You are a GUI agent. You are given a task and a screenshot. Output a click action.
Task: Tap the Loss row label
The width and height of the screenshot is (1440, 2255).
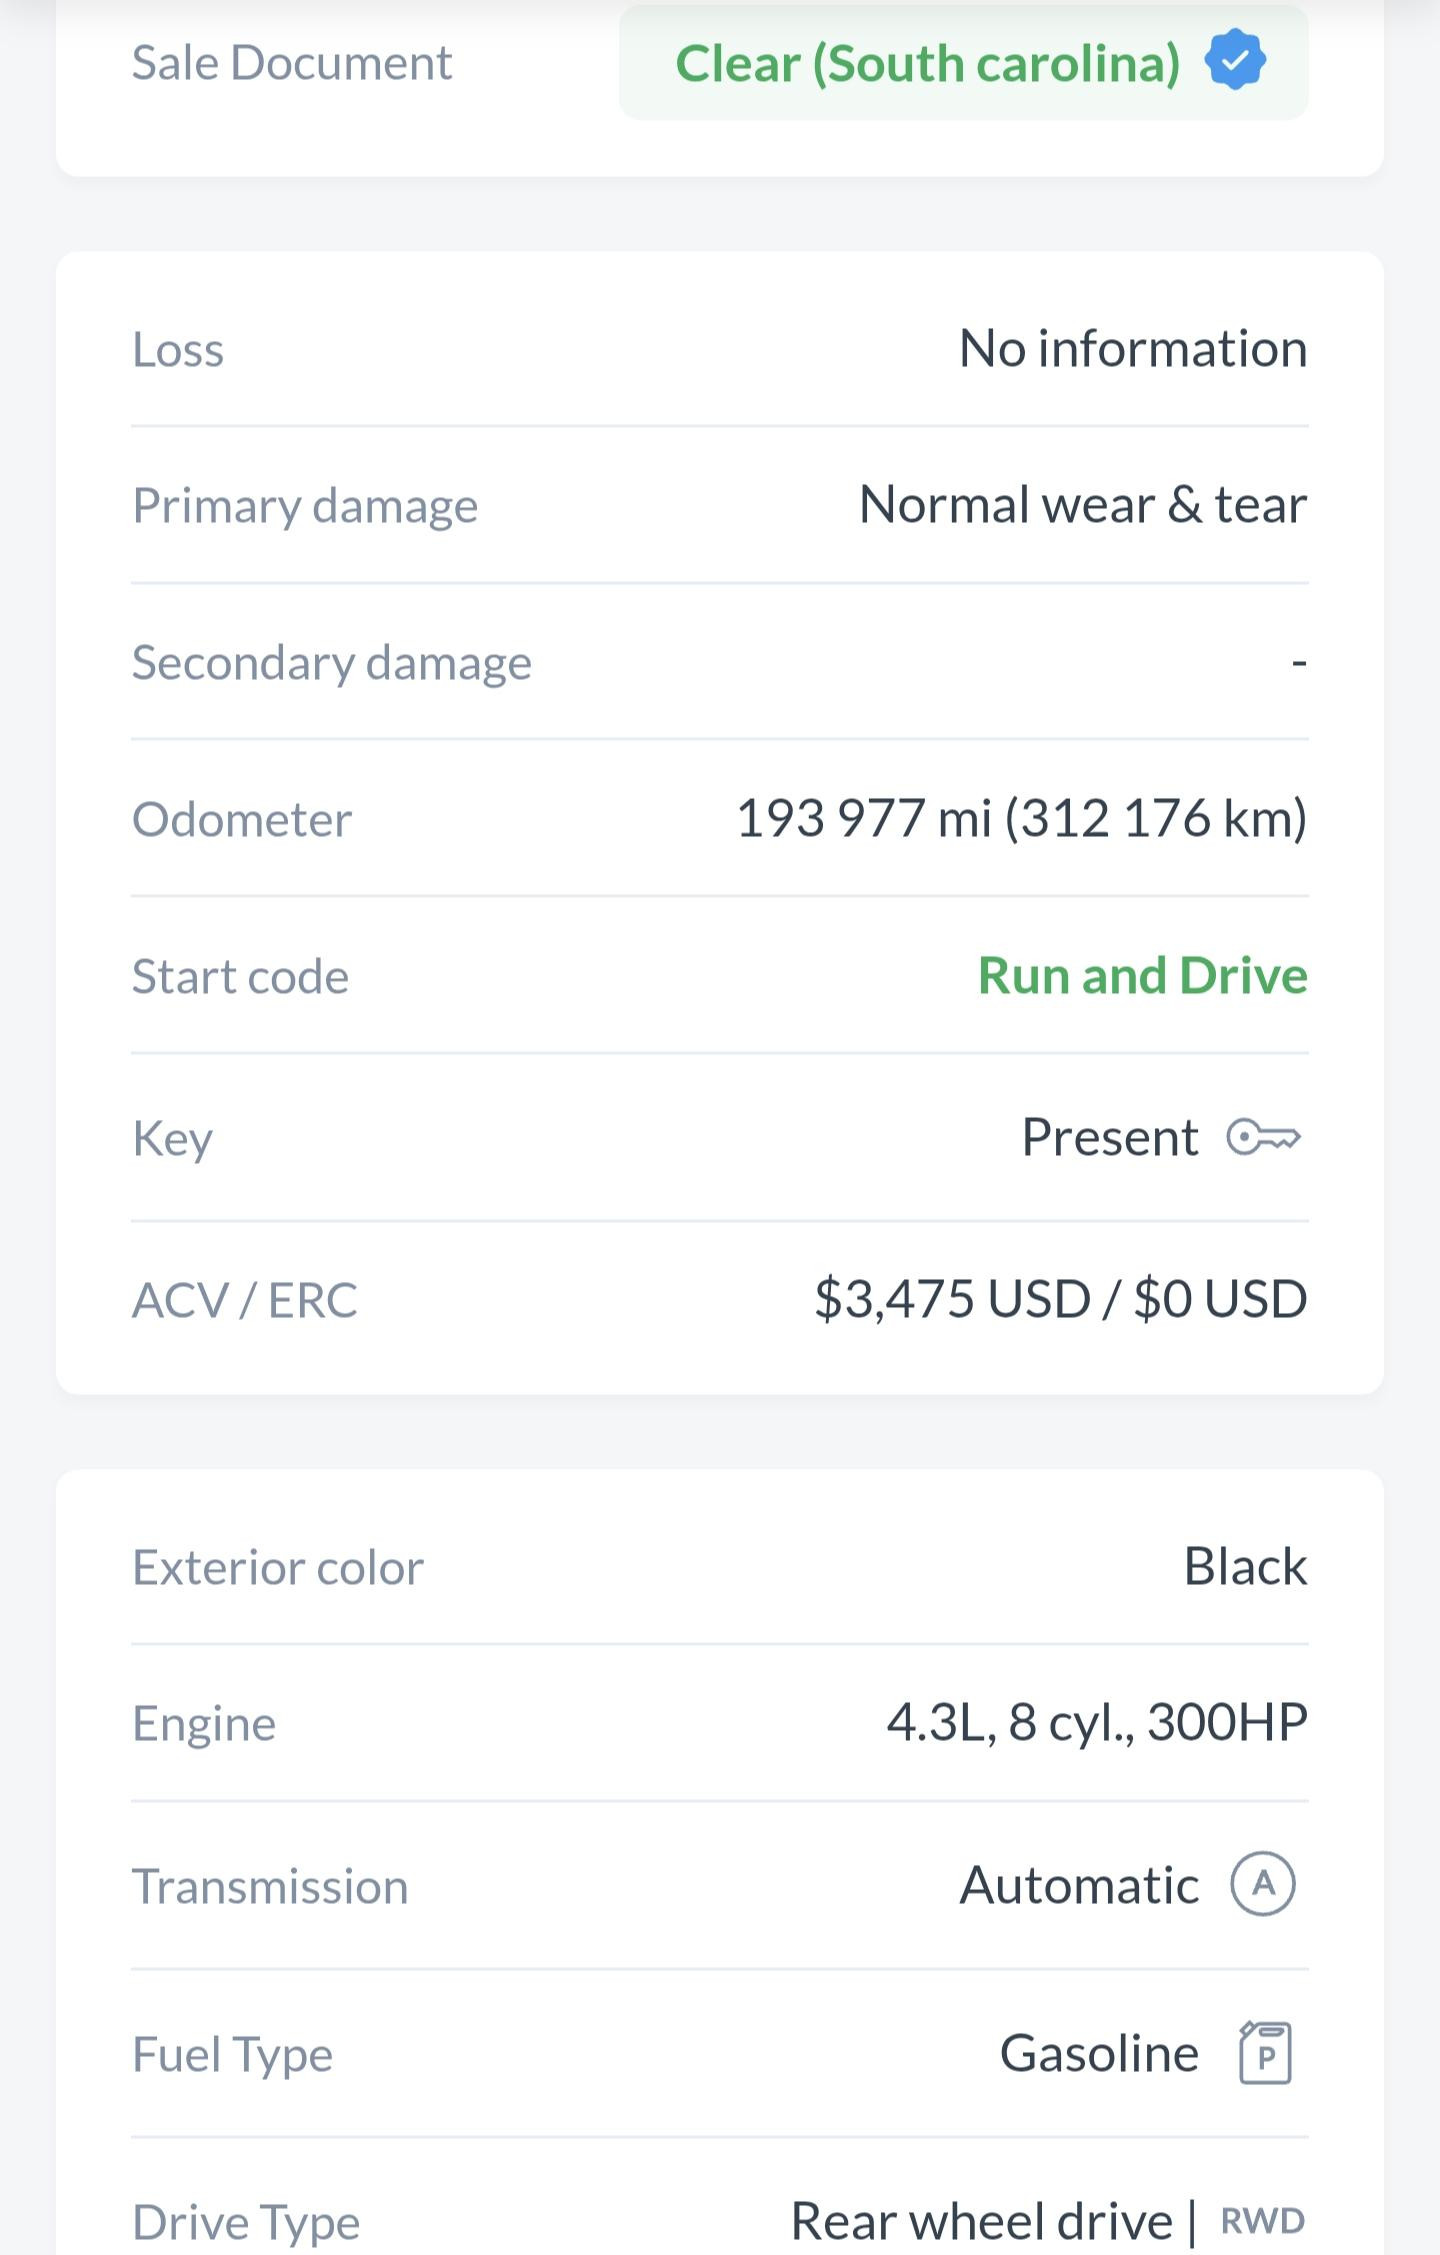pyautogui.click(x=178, y=350)
